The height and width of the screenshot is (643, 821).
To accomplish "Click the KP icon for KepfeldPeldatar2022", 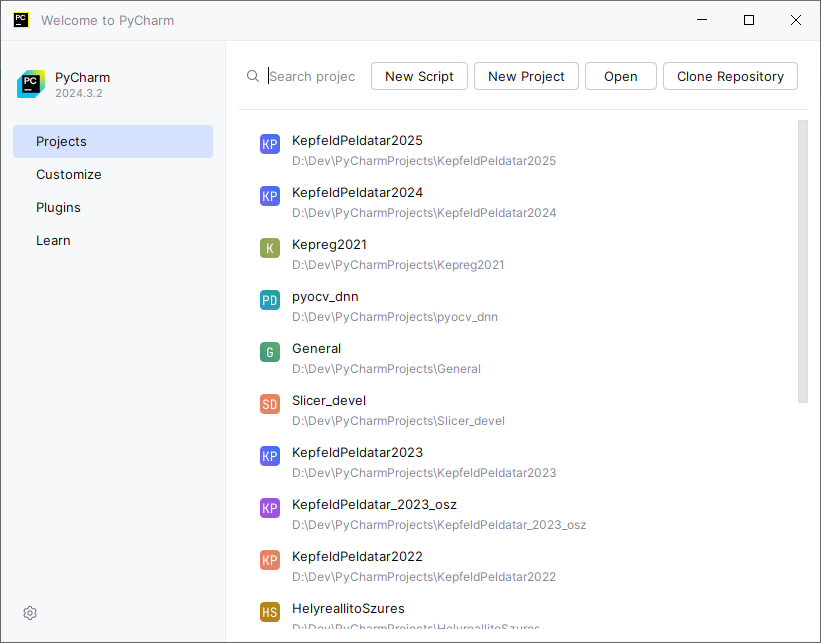I will point(270,560).
